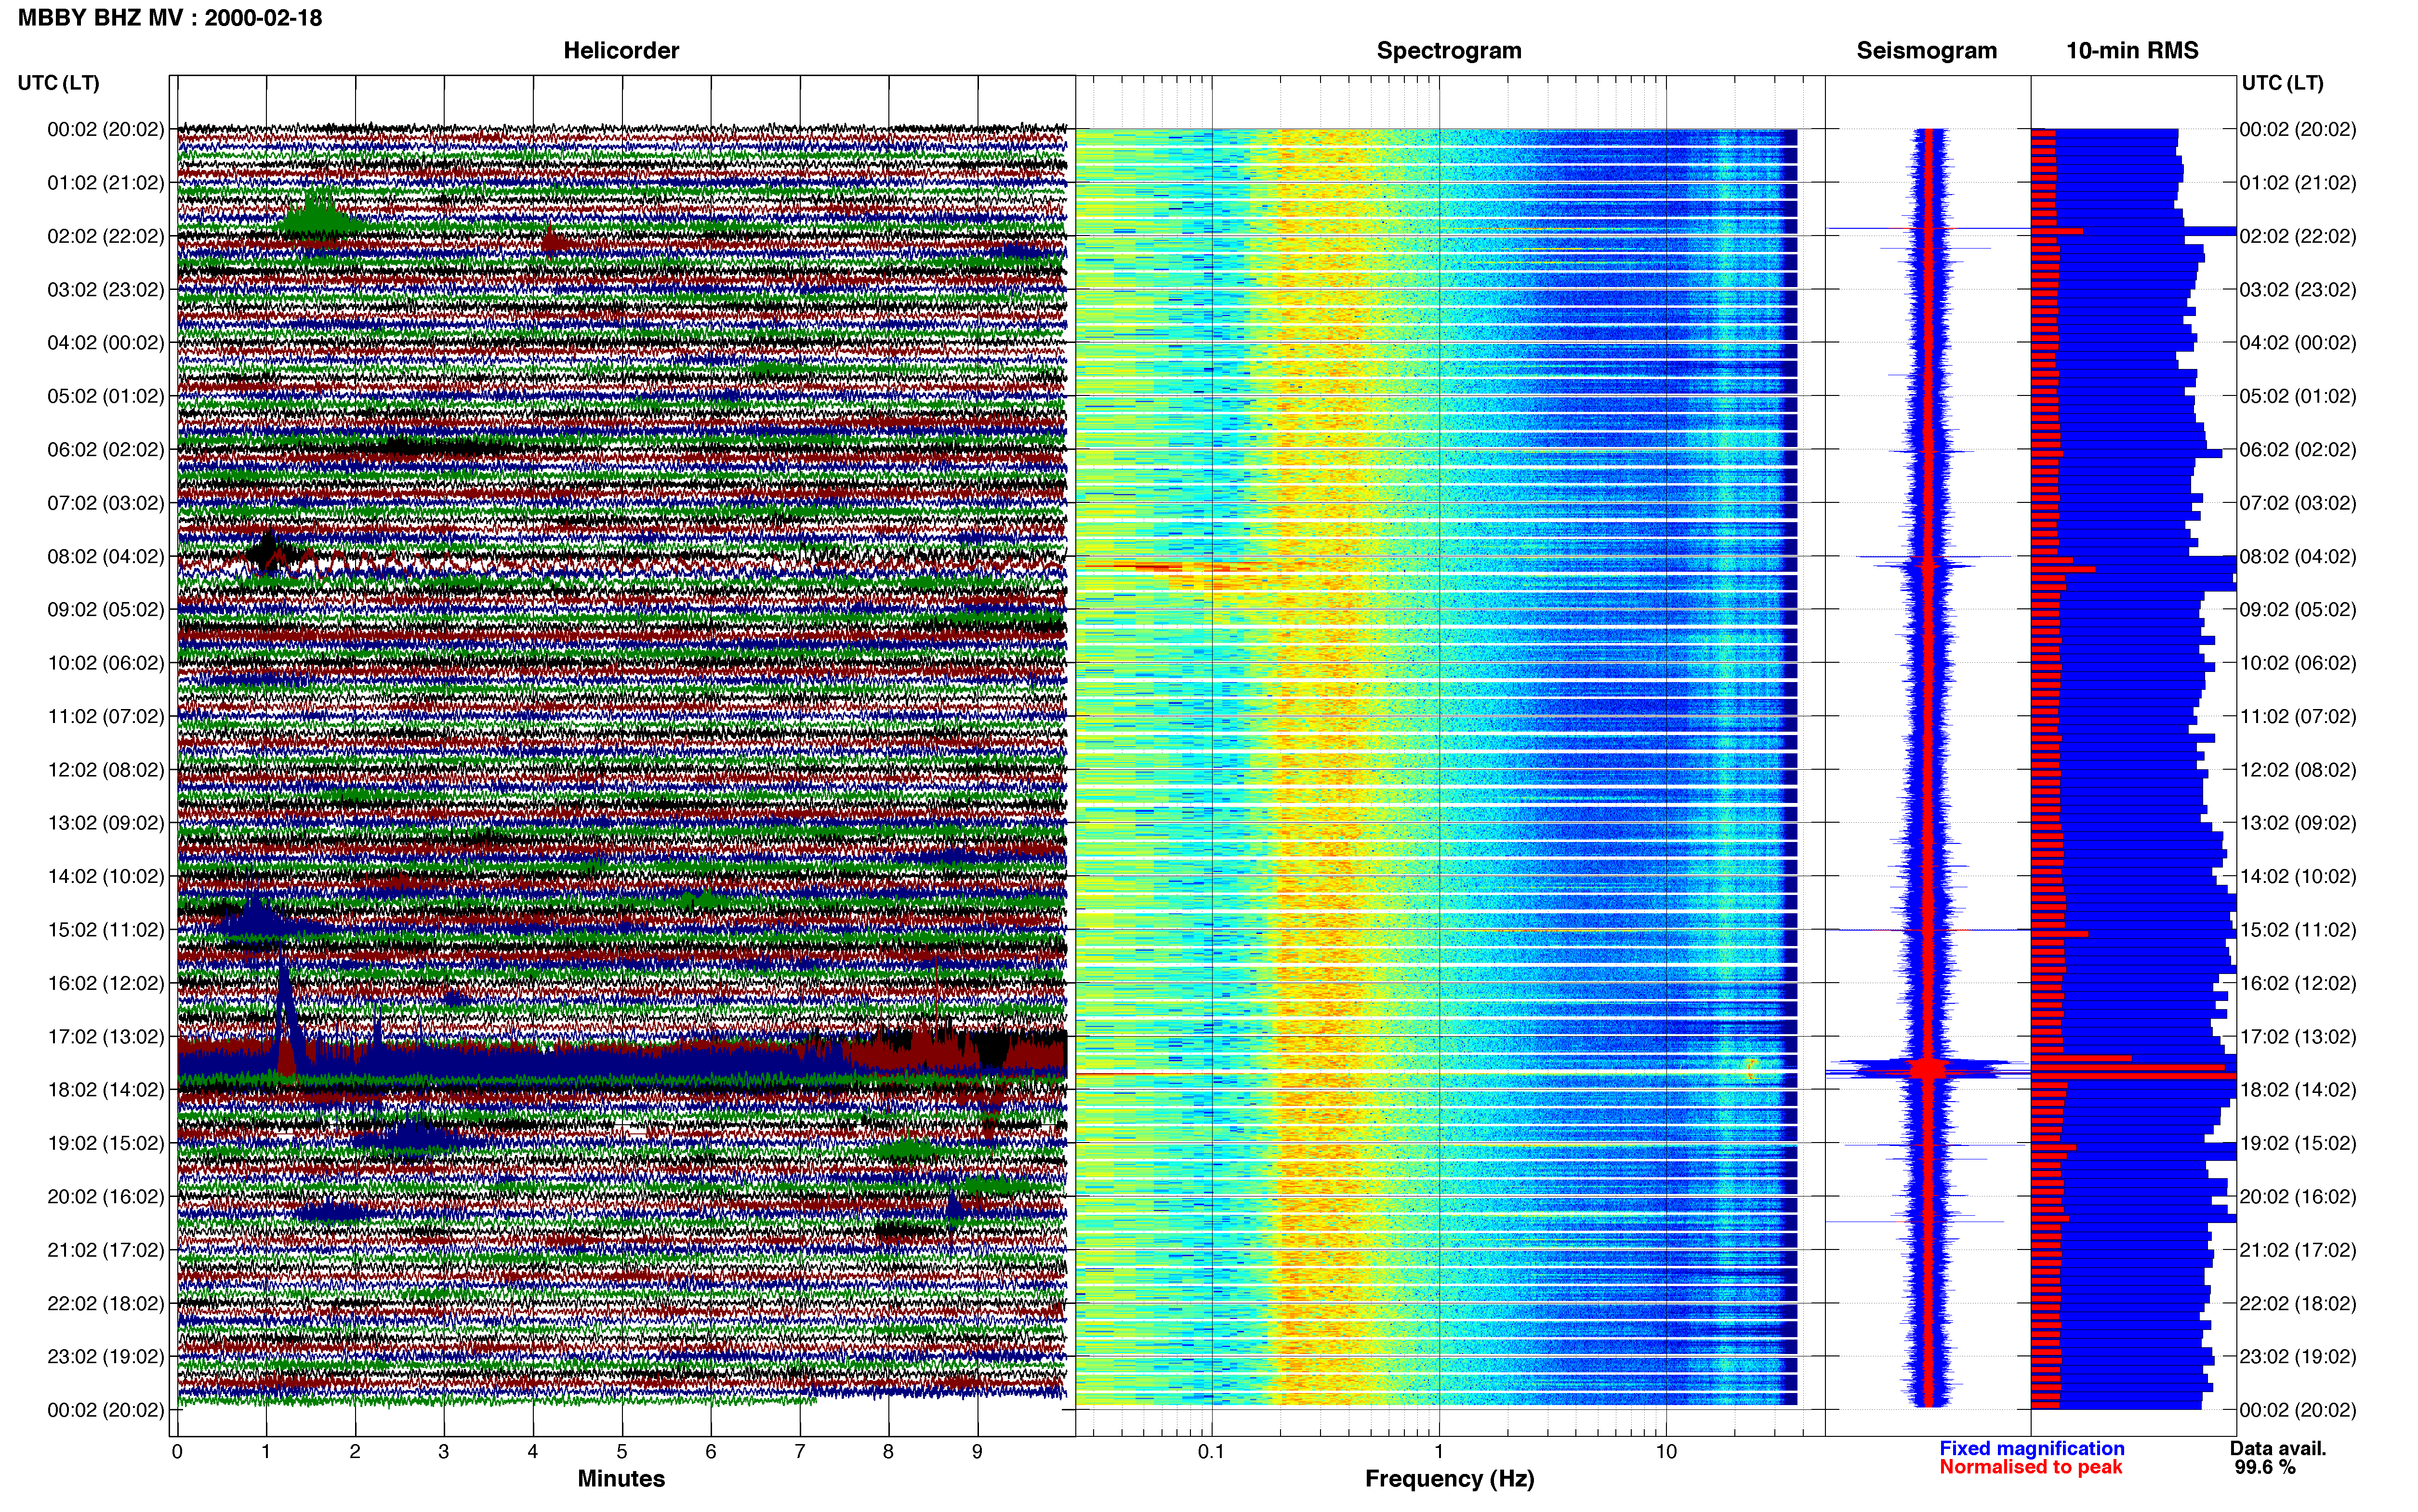Click tick "0" on the Minutes axis
The height and width of the screenshot is (1512, 2418).
pos(177,1452)
